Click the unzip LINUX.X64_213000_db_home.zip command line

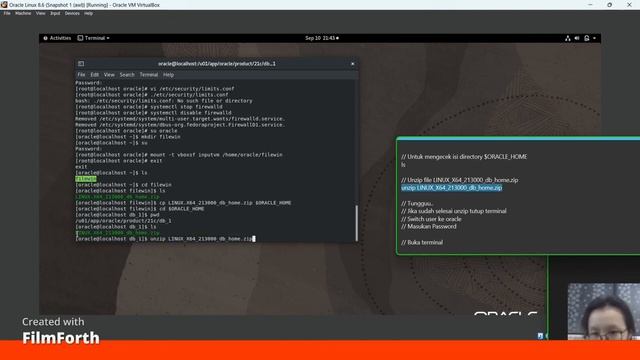165,239
